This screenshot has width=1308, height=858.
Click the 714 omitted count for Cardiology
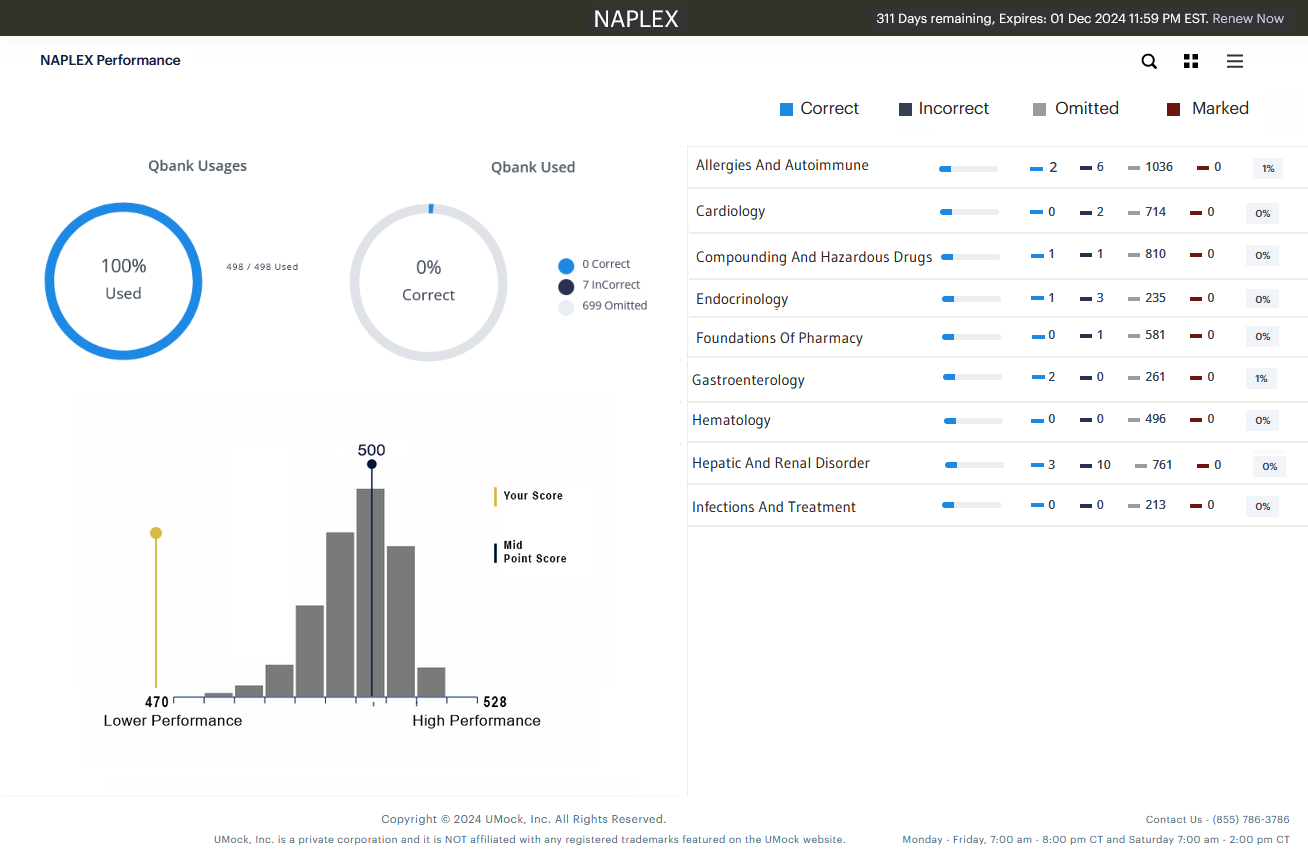pyautogui.click(x=1156, y=212)
